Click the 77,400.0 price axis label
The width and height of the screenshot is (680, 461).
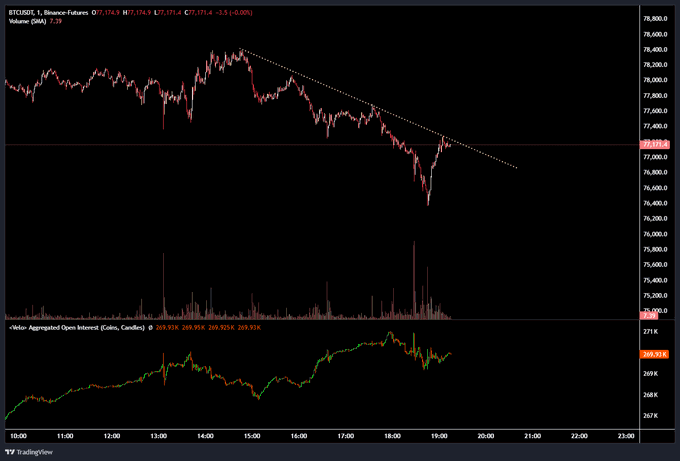pyautogui.click(x=655, y=126)
